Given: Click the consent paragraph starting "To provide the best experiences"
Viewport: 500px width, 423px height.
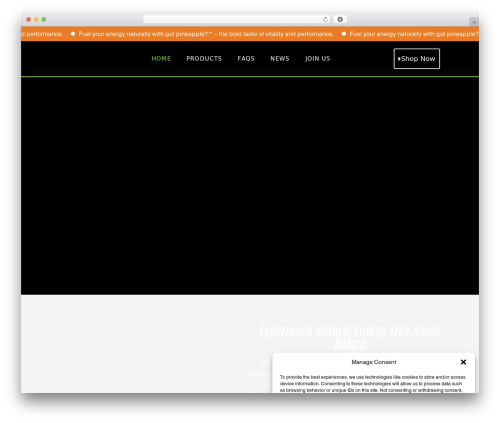Looking at the screenshot, I should [373, 384].
